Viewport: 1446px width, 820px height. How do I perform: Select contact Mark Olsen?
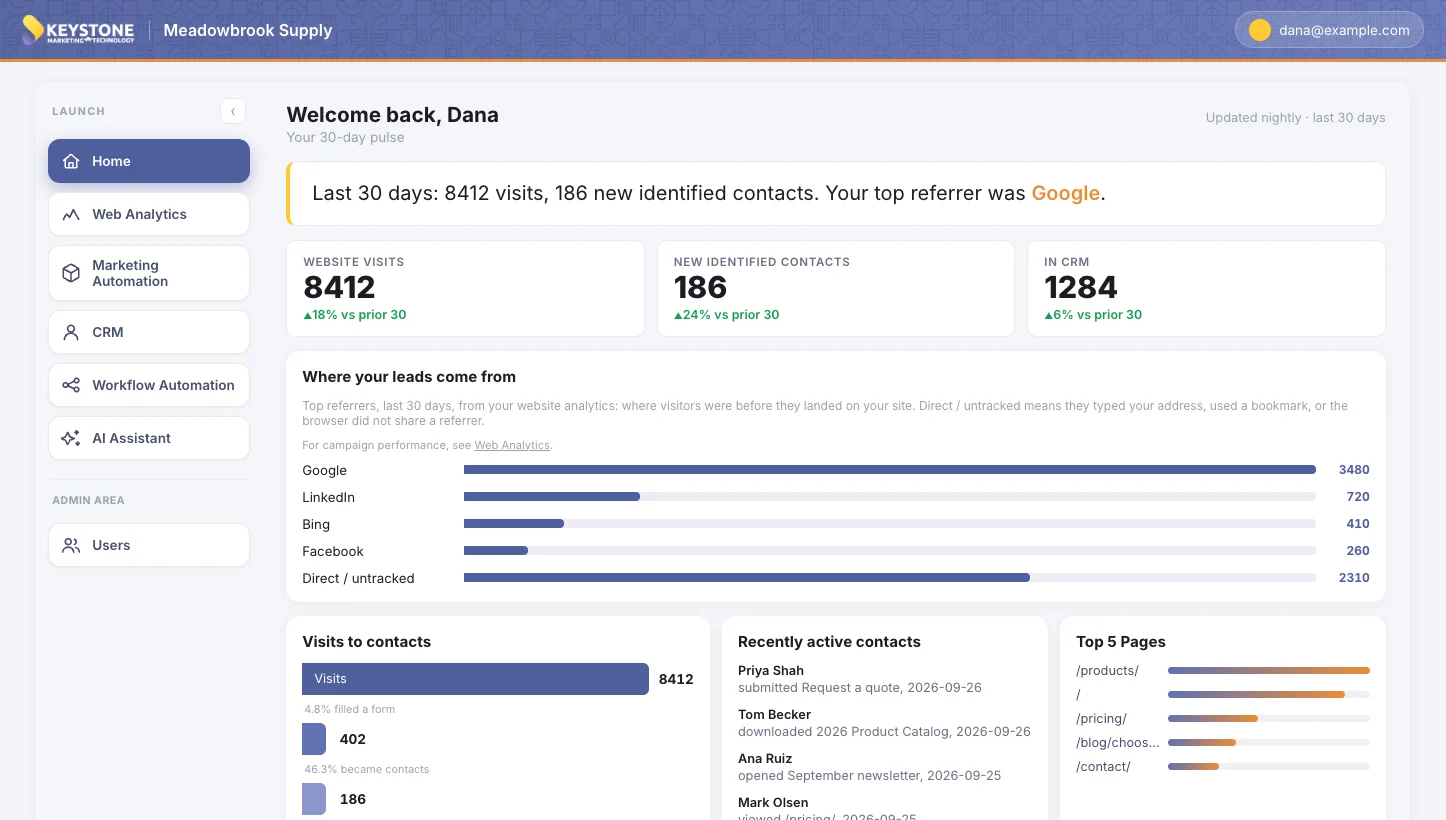773,802
